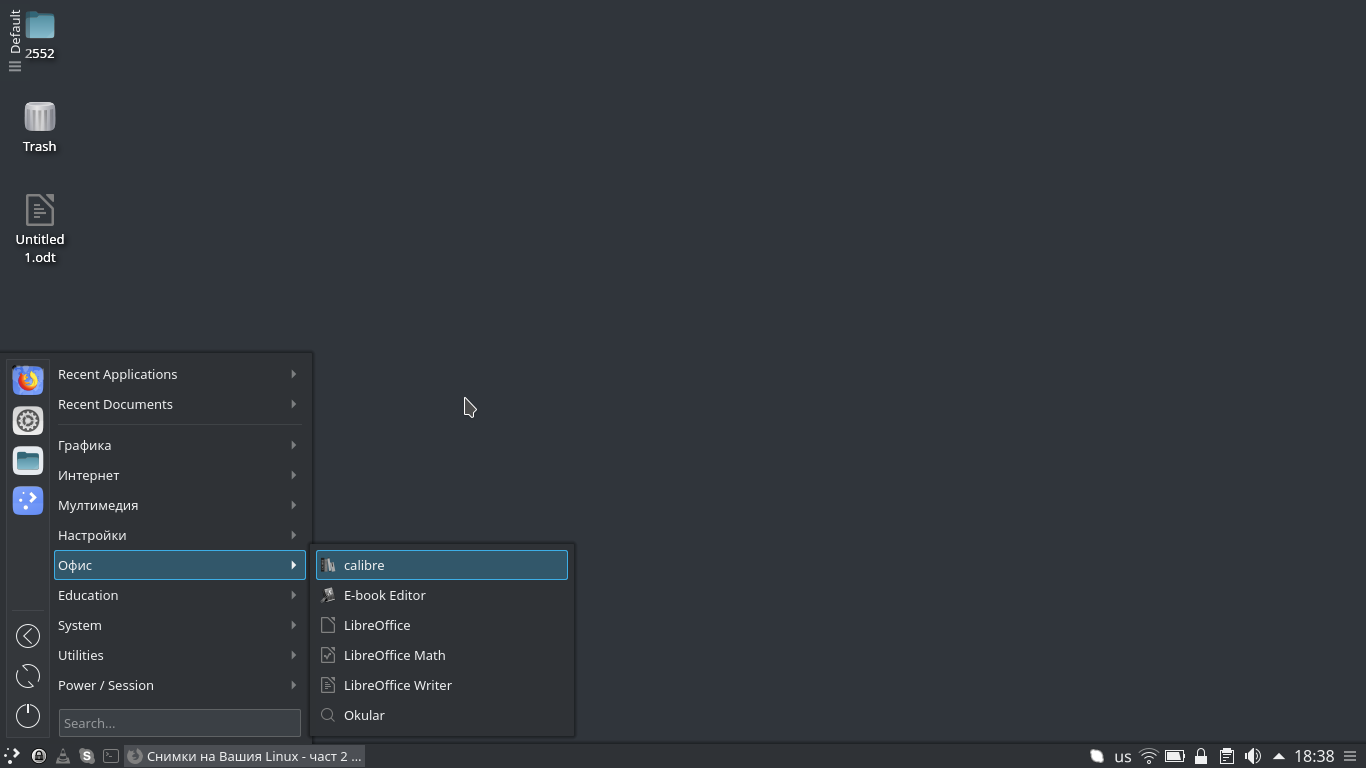Open the clipboard tray icon

[1227, 756]
